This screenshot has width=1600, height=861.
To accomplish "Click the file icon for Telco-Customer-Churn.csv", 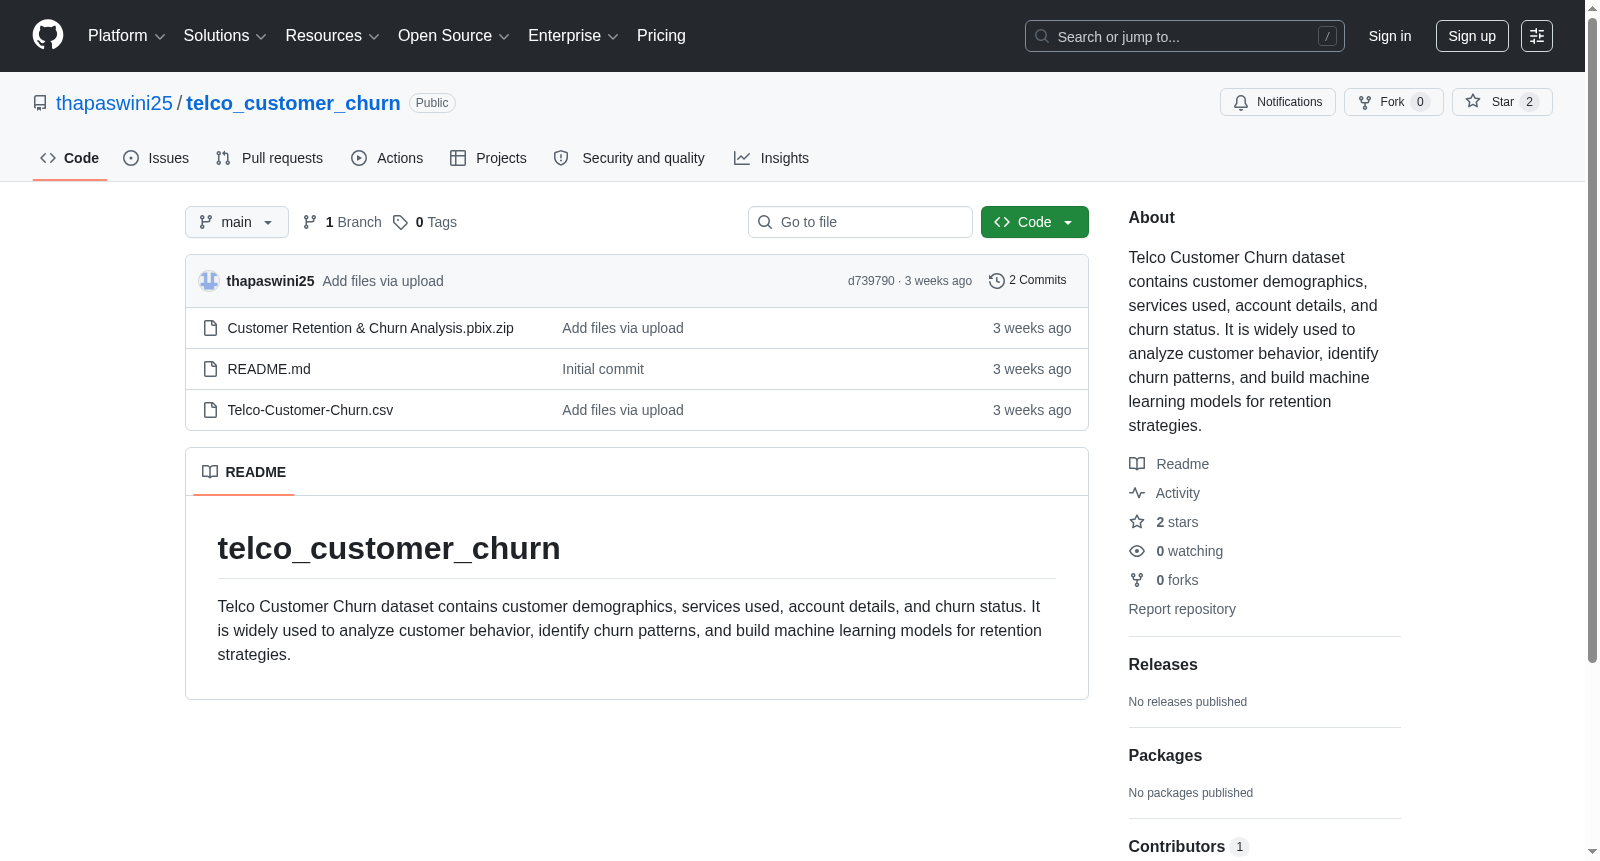I will (x=210, y=410).
